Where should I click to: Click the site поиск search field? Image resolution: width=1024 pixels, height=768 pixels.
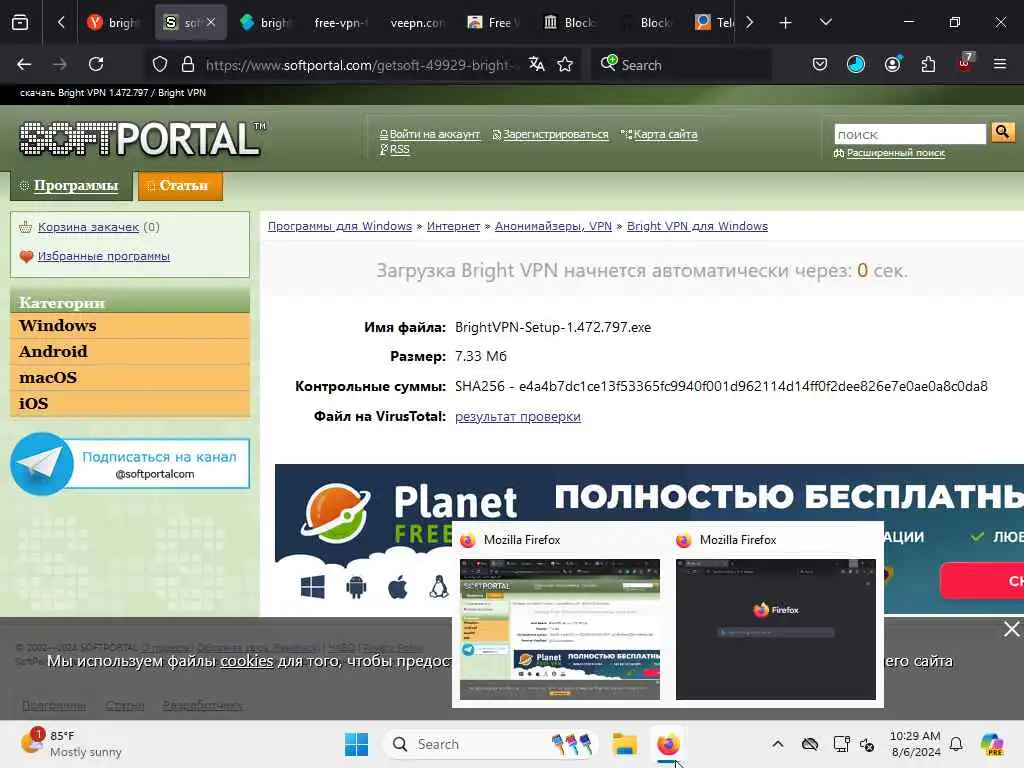[910, 134]
